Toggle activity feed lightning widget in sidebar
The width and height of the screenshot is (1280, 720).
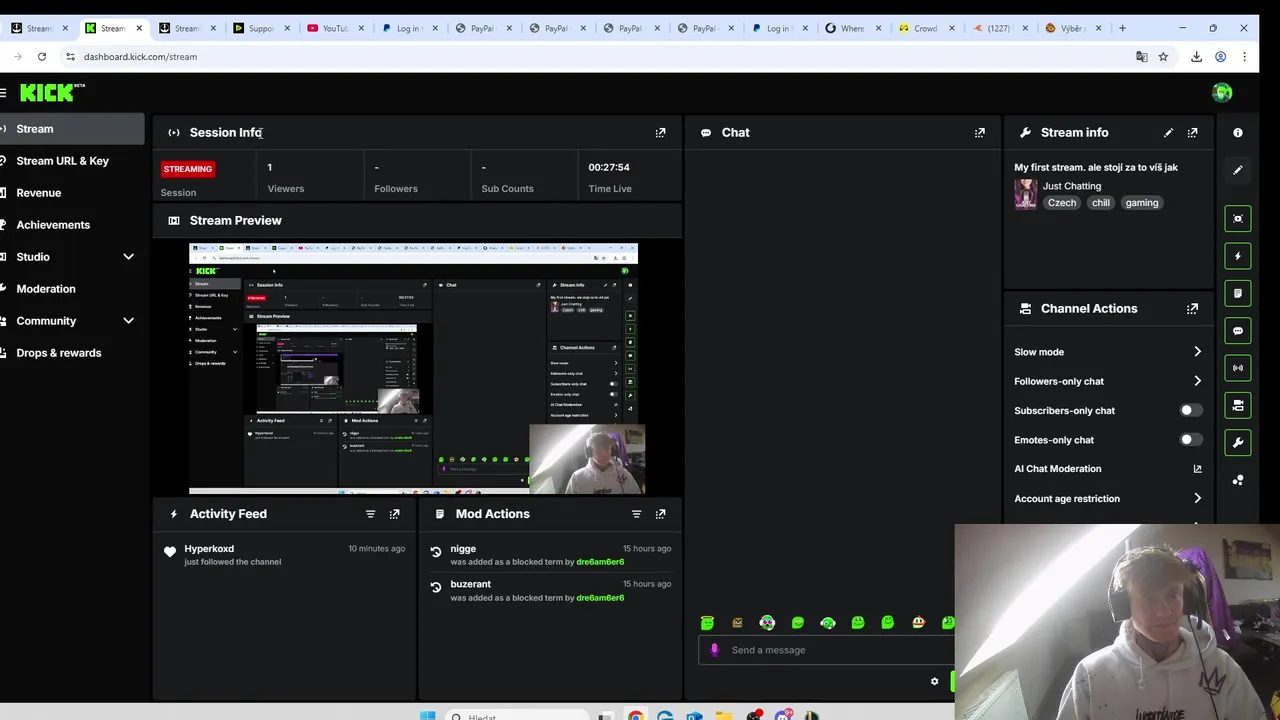click(1238, 256)
